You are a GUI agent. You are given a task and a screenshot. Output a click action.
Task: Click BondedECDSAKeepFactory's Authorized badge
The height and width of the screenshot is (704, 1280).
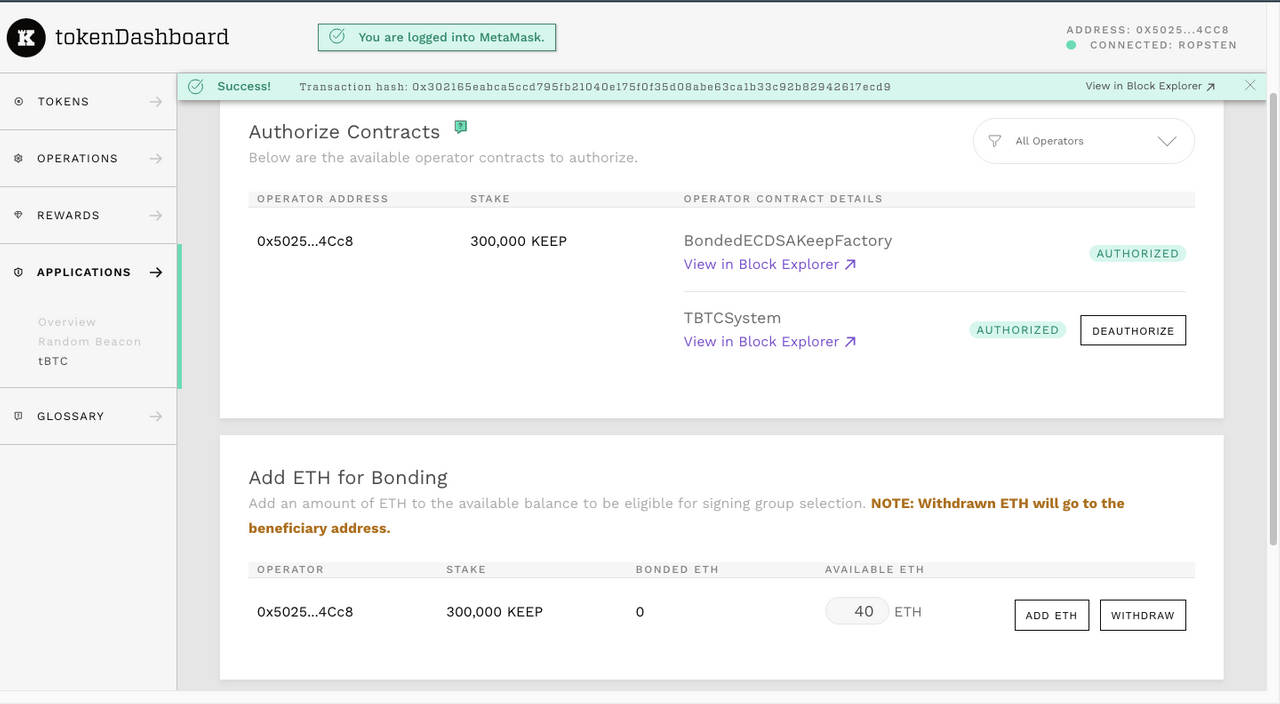pyautogui.click(x=1138, y=254)
